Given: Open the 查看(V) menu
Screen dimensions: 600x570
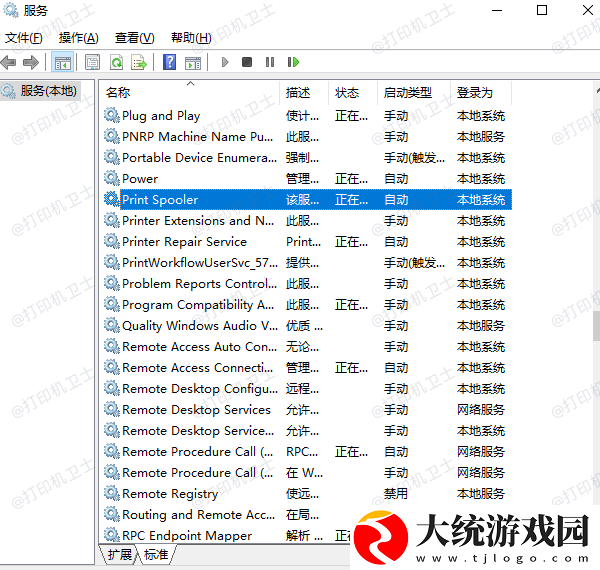Looking at the screenshot, I should (x=135, y=38).
